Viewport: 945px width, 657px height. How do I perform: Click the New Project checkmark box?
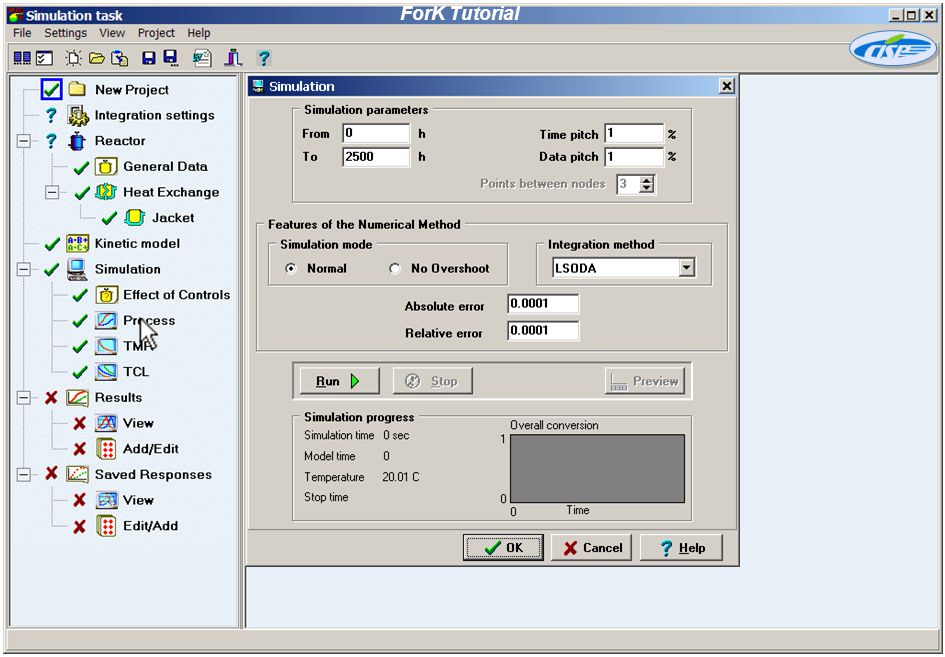pos(51,89)
